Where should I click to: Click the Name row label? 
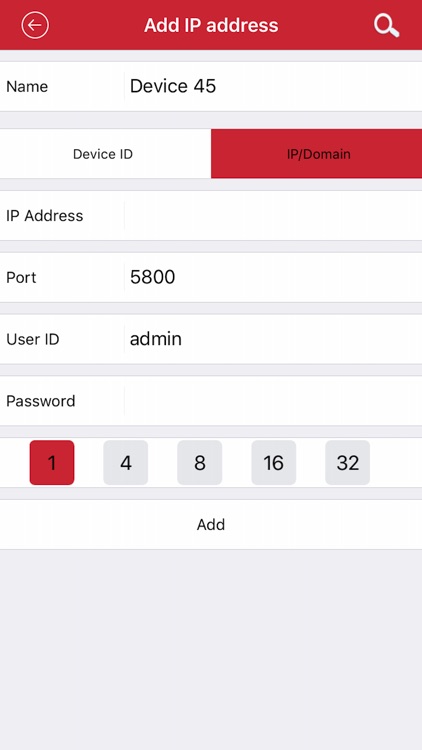pos(27,87)
